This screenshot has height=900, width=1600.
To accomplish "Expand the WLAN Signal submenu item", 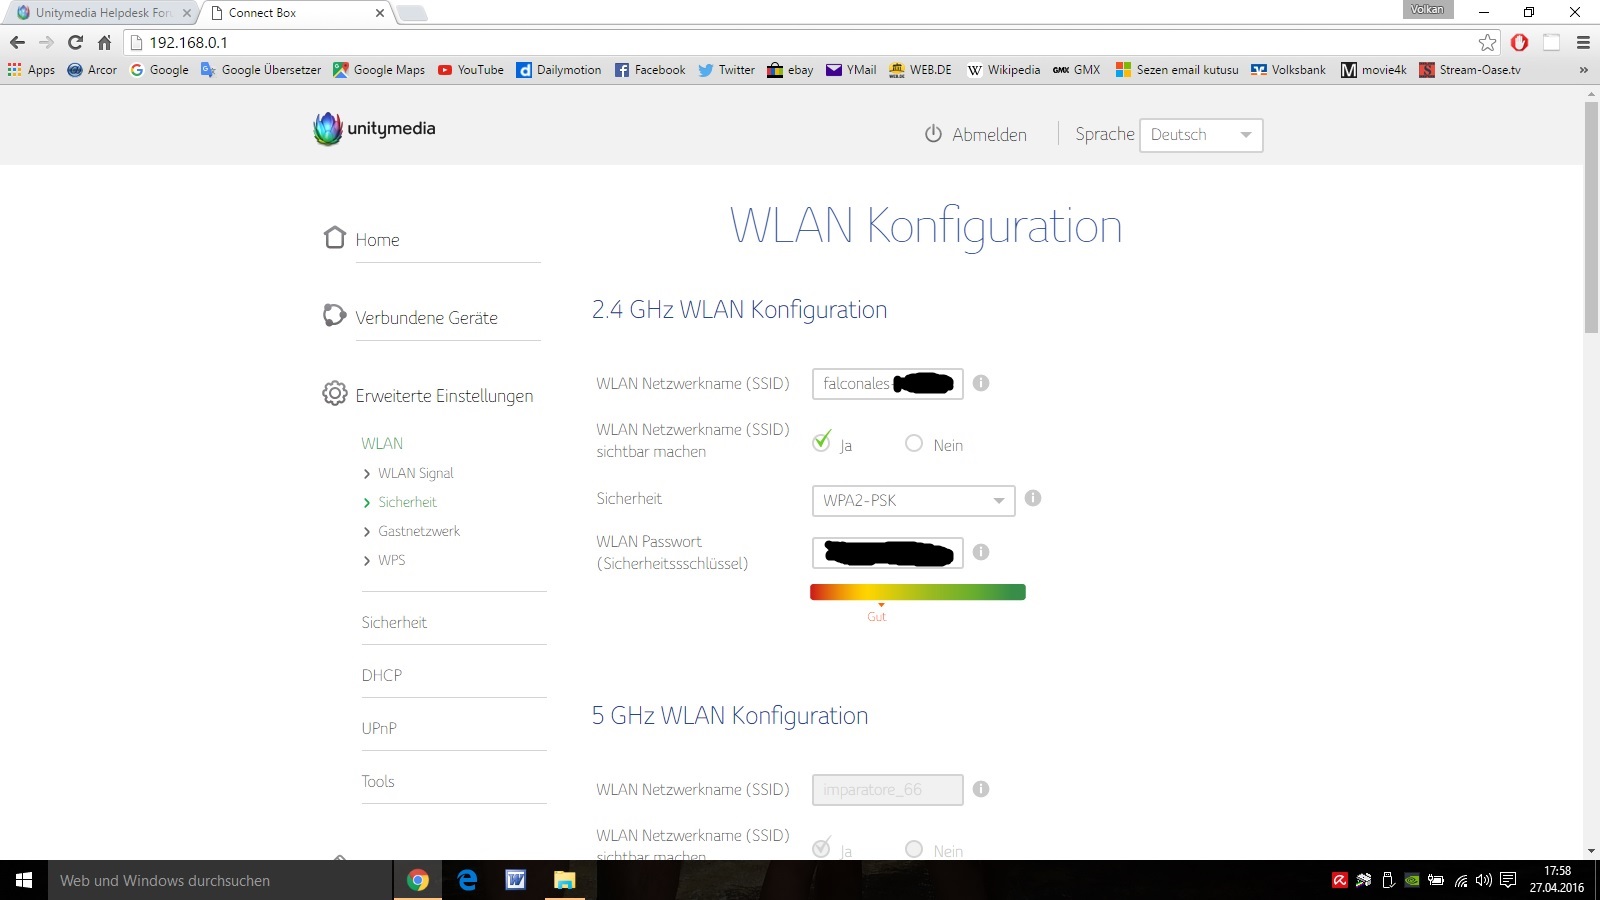I will 415,473.
